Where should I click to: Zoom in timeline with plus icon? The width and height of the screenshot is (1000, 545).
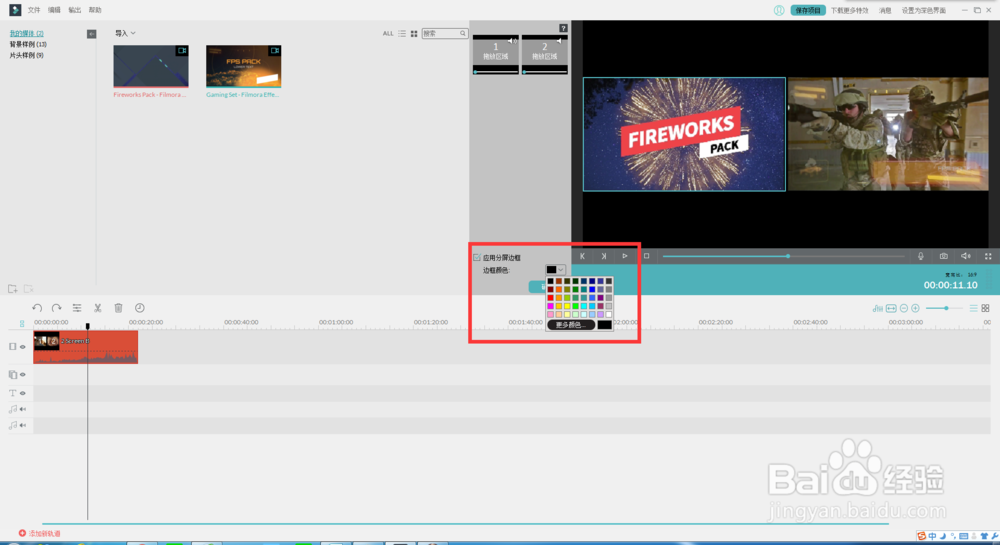click(x=915, y=309)
